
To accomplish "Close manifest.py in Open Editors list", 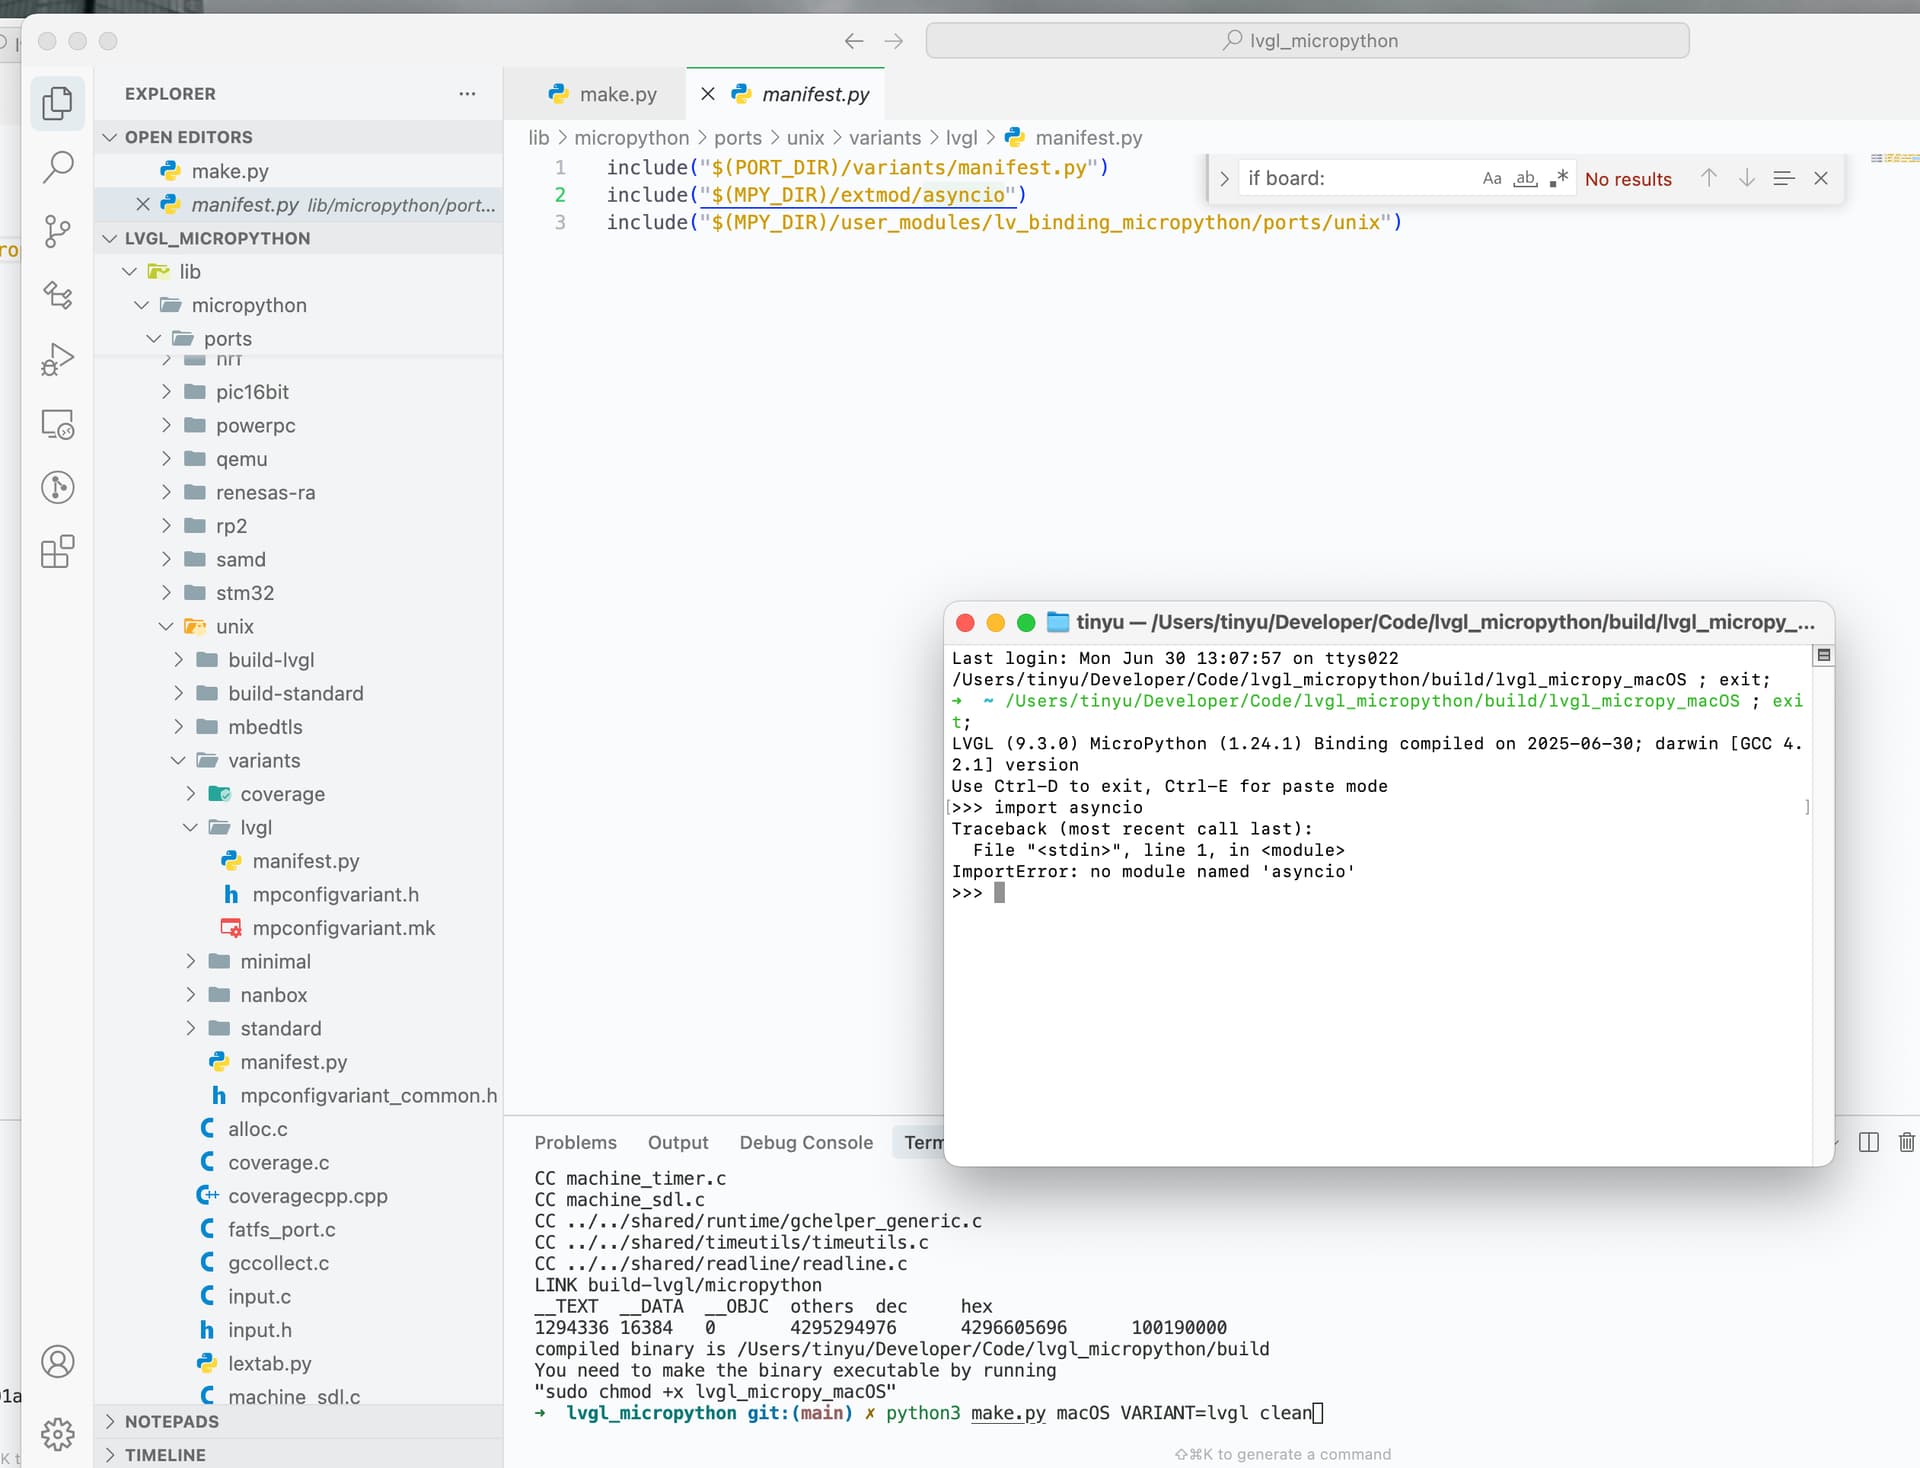I will click(x=143, y=204).
